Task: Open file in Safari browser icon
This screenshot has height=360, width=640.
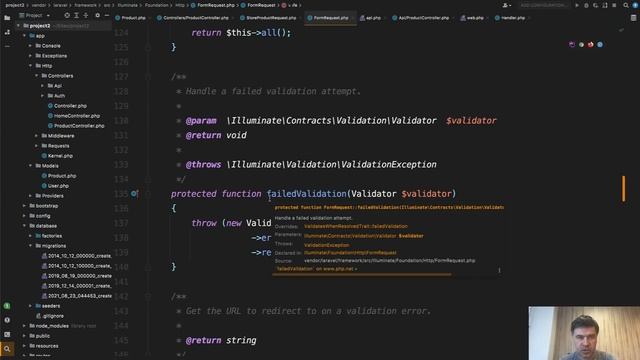Action: [x=600, y=44]
